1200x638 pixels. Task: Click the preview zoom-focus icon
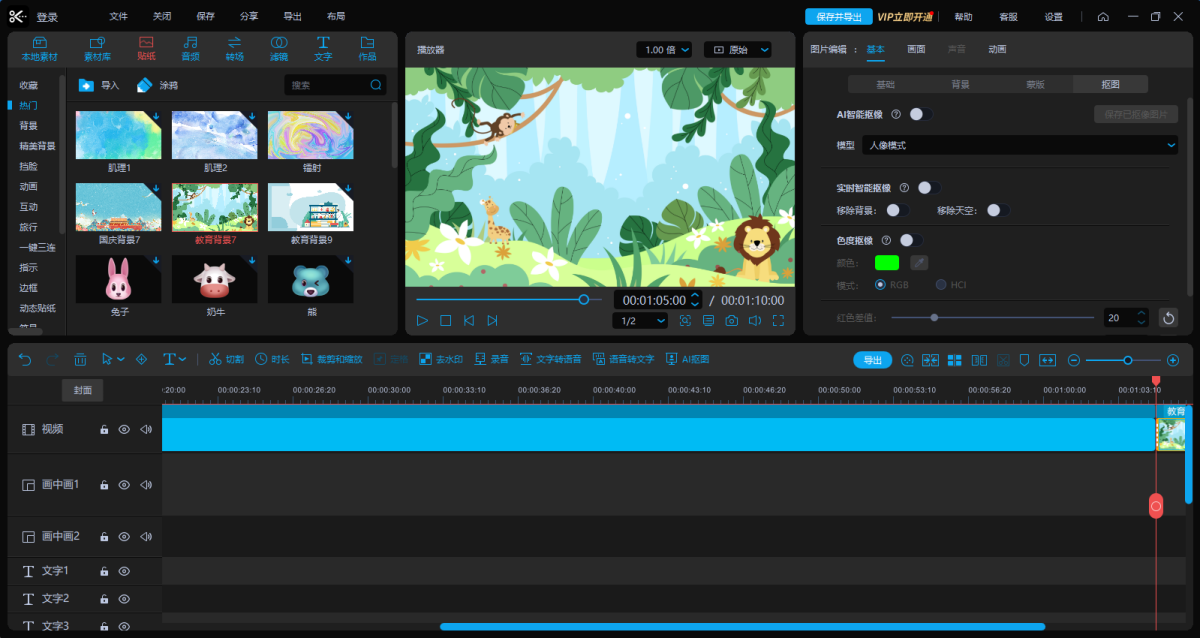pos(685,320)
